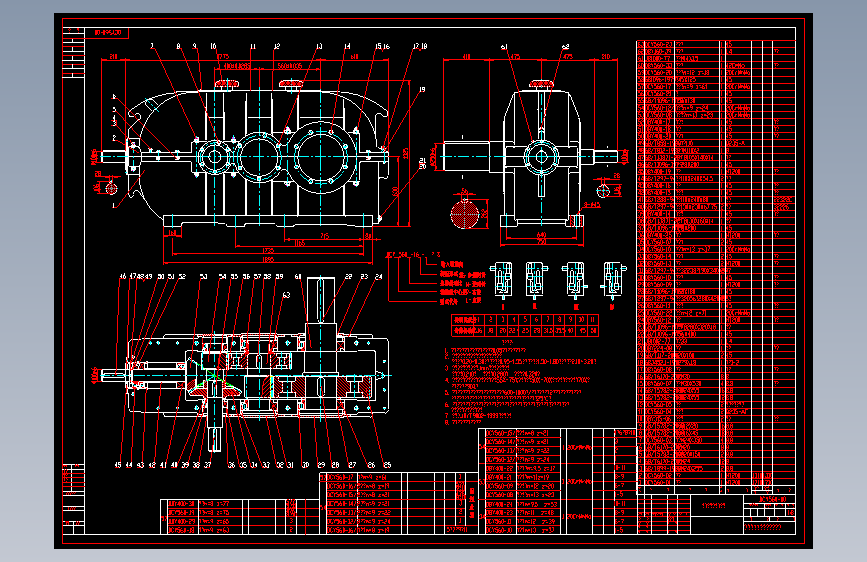Click balloon number 9 above front view

click(x=194, y=46)
